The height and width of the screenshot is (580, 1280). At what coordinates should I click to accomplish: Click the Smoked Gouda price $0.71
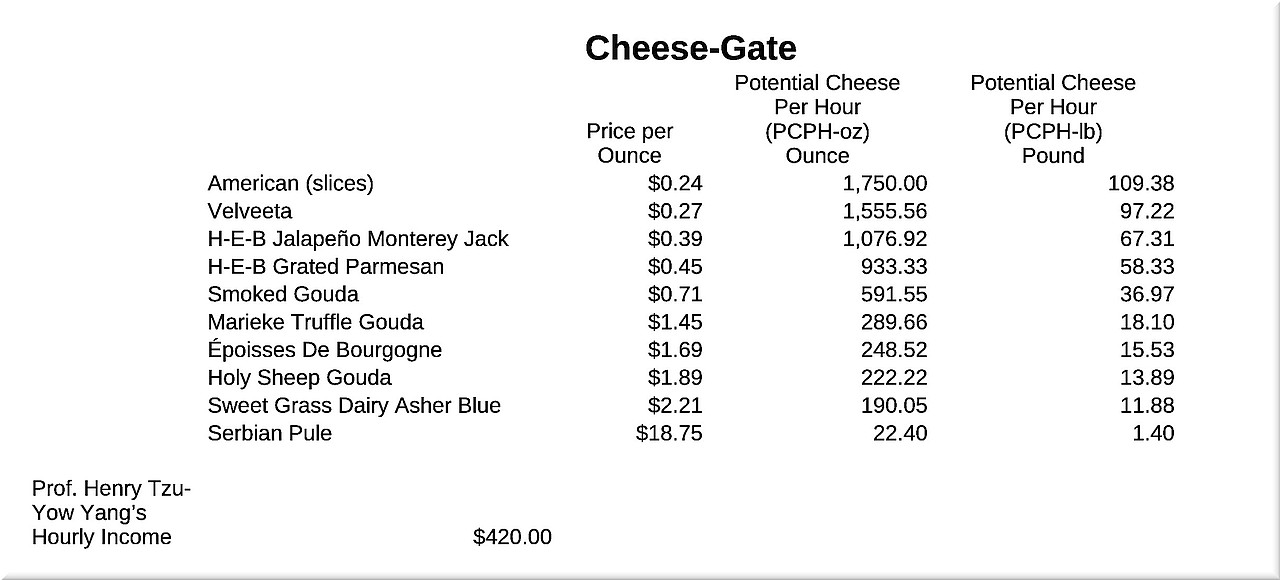pyautogui.click(x=675, y=294)
